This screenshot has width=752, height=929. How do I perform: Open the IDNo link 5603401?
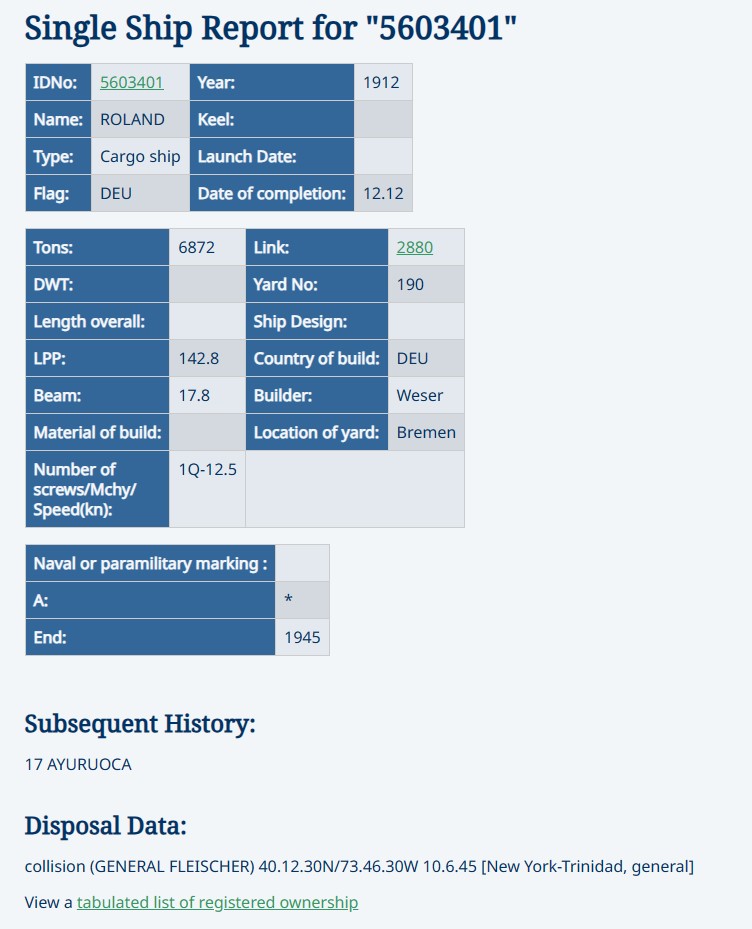(x=132, y=82)
